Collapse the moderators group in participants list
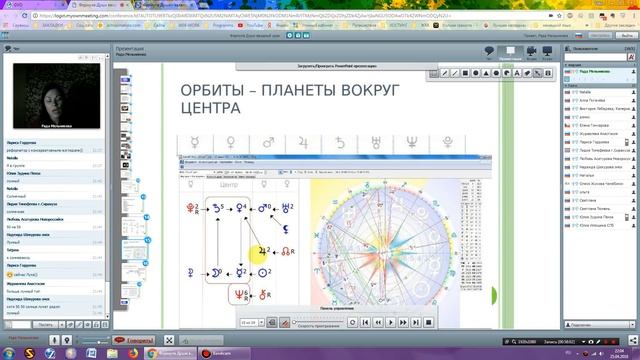 [566, 65]
